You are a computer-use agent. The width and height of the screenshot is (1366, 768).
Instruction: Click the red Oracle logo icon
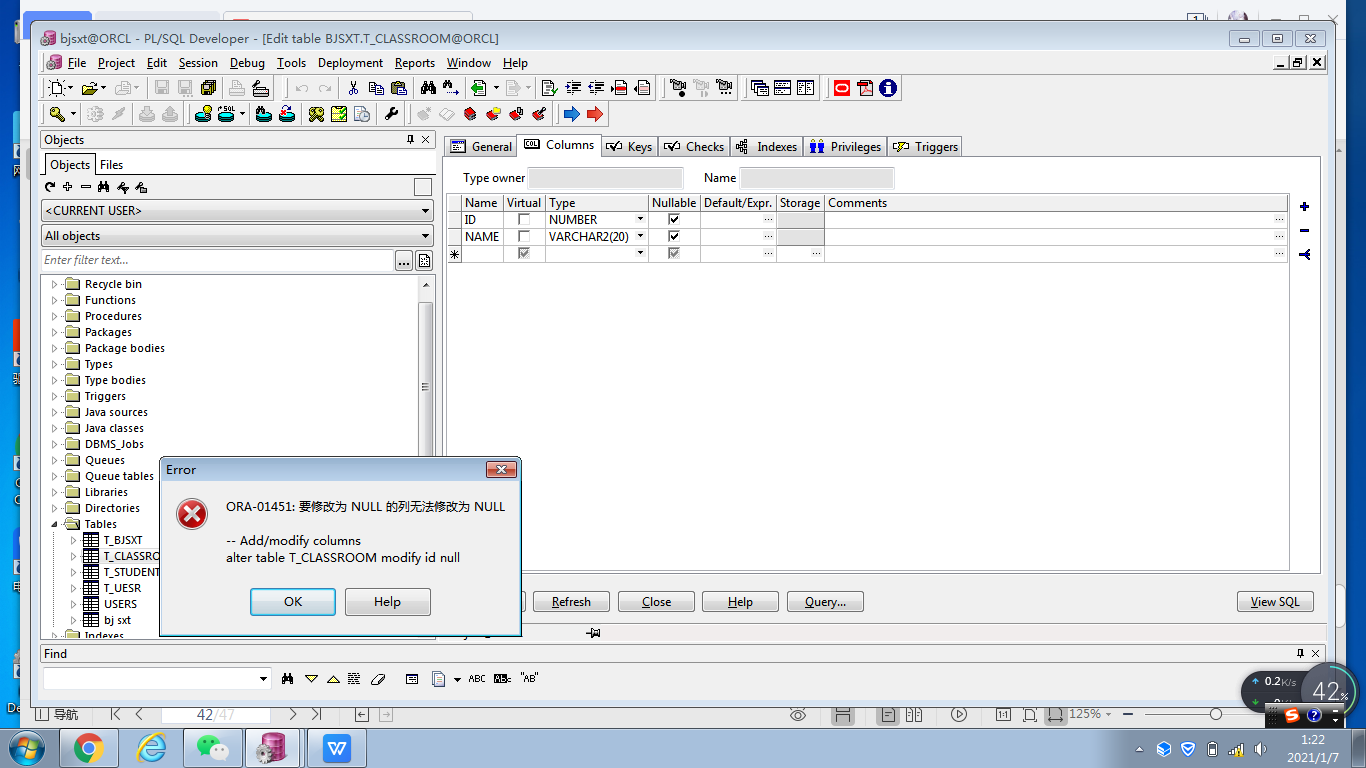841,88
